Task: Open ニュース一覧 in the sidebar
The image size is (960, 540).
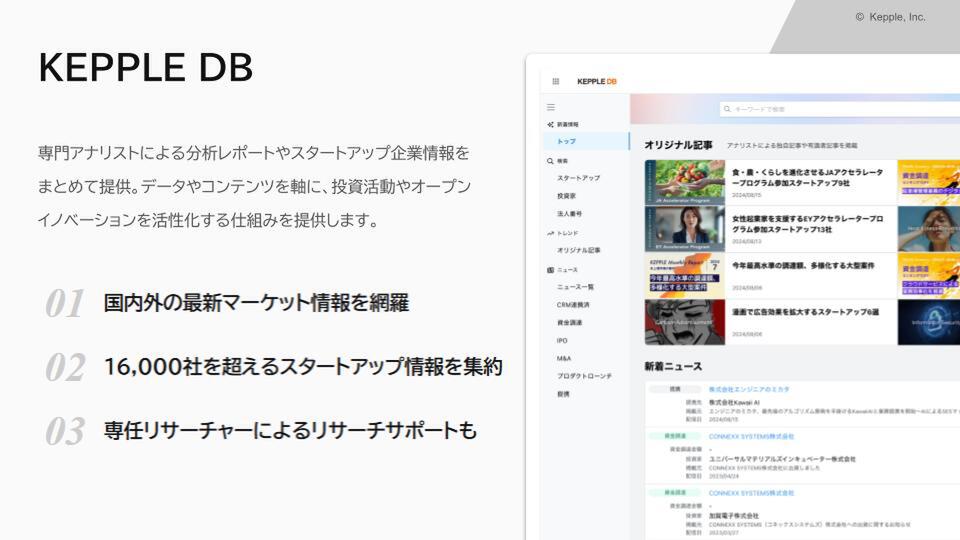Action: coord(576,287)
